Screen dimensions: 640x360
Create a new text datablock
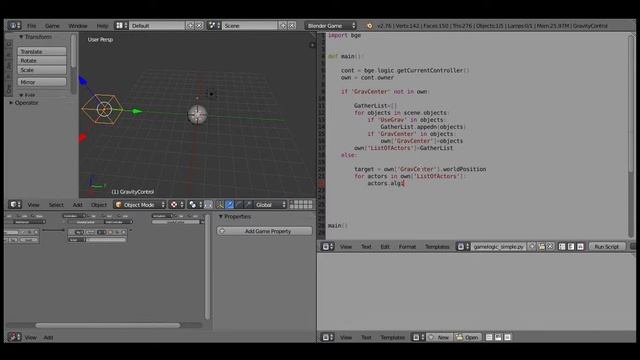coord(532,247)
